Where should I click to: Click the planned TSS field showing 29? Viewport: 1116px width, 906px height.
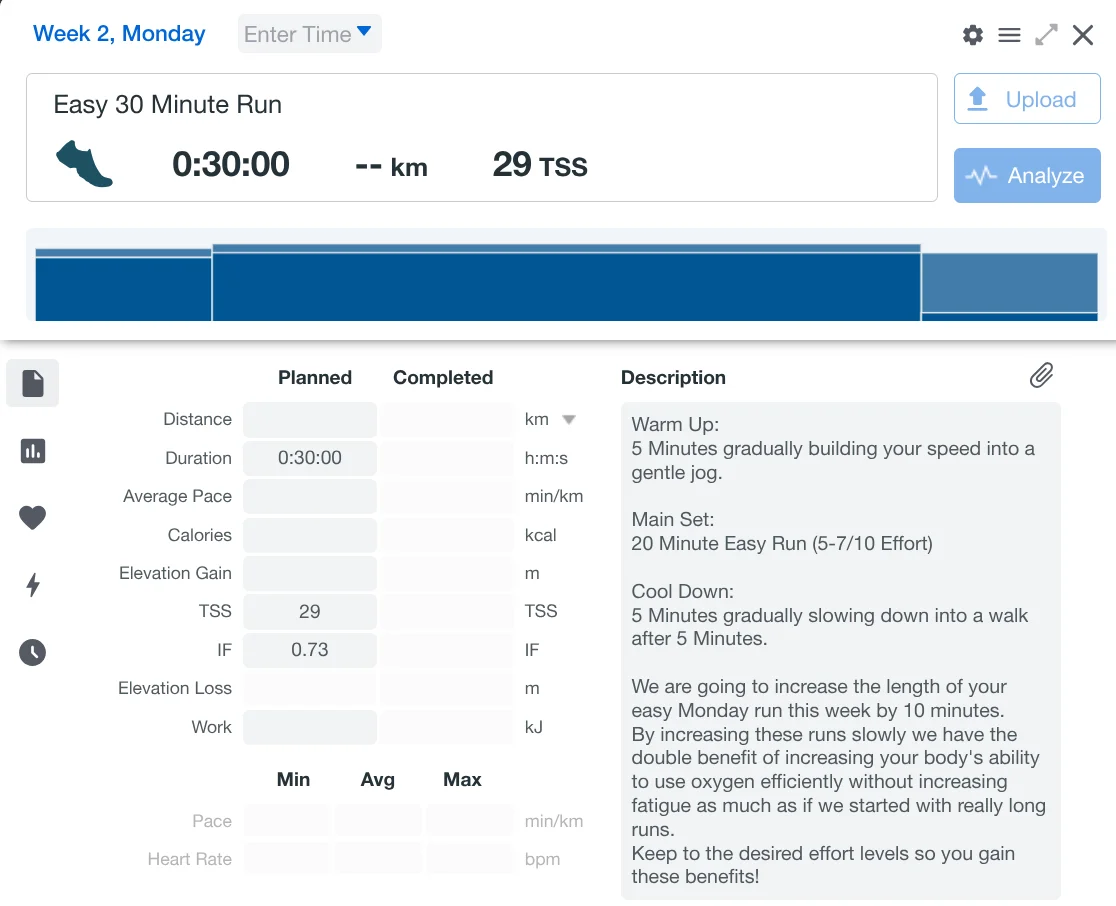tap(310, 611)
